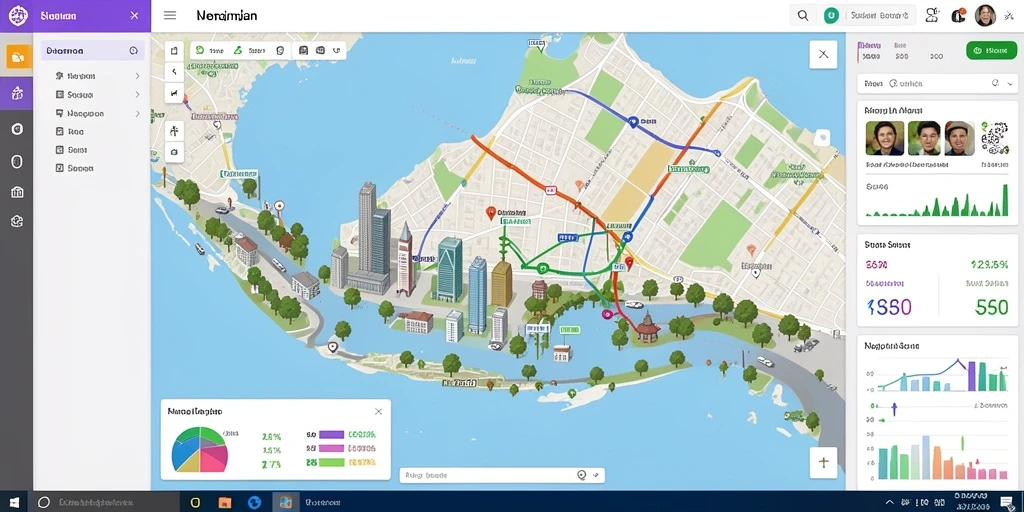This screenshot has height=512, width=1024.
Task: Click the green '550' value in stats card
Action: click(991, 307)
